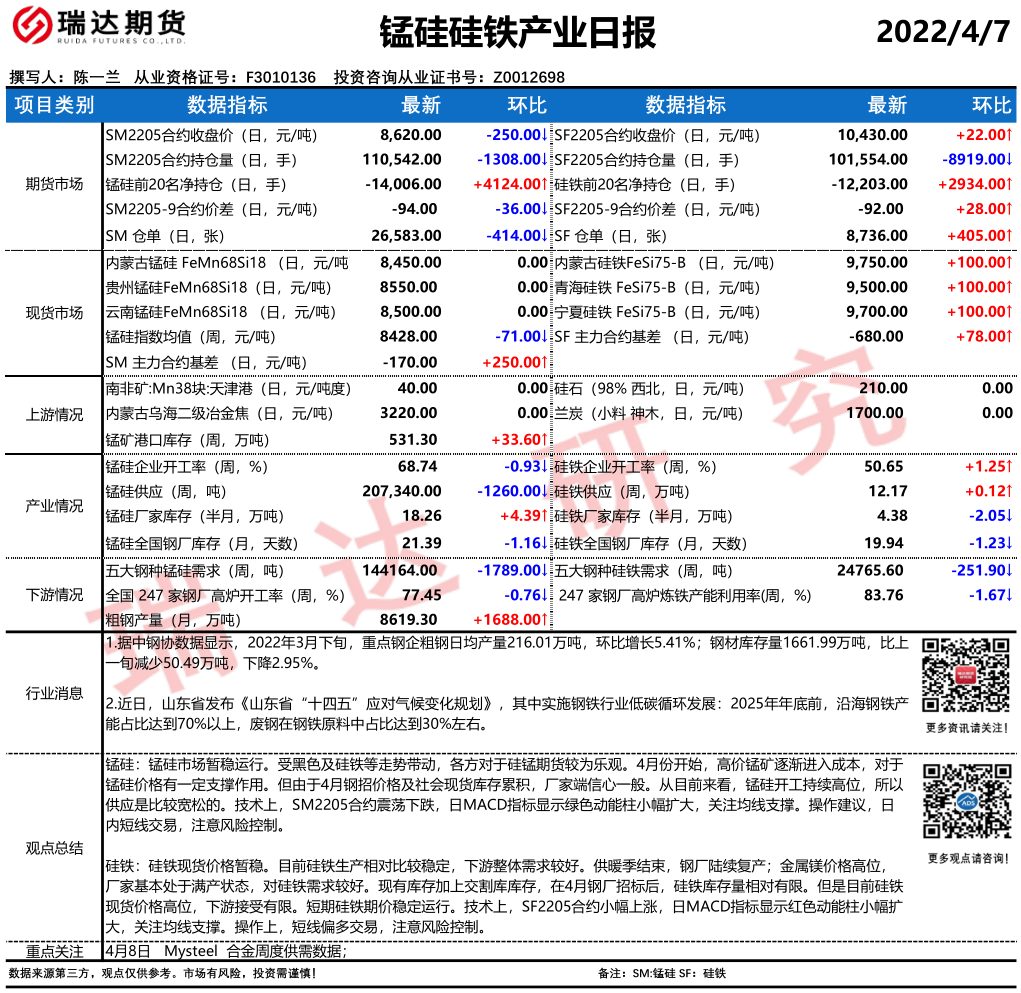Click the red up arrow beside +33.60

coord(546,440)
